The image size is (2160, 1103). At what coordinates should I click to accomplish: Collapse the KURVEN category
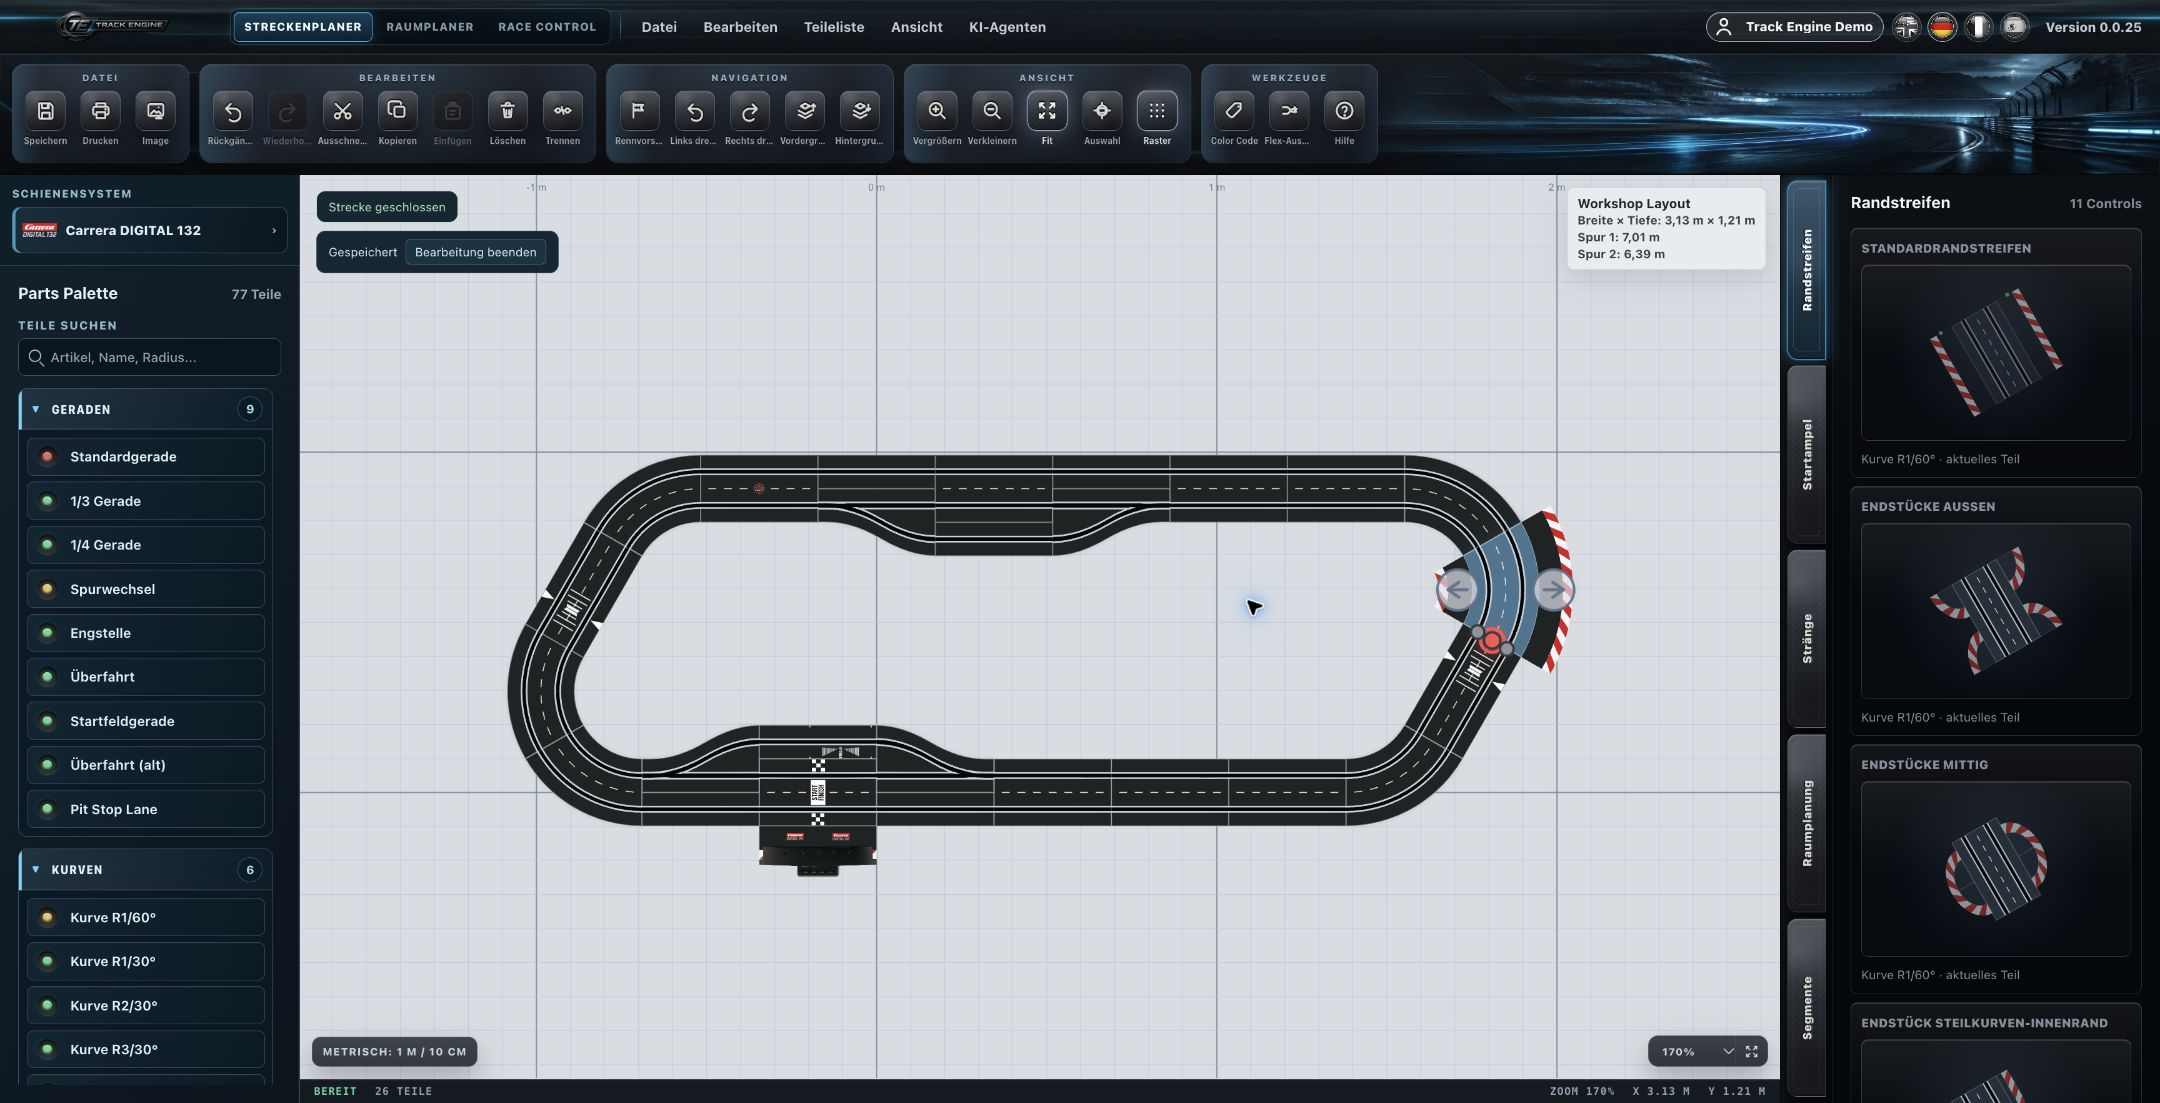tap(146, 869)
